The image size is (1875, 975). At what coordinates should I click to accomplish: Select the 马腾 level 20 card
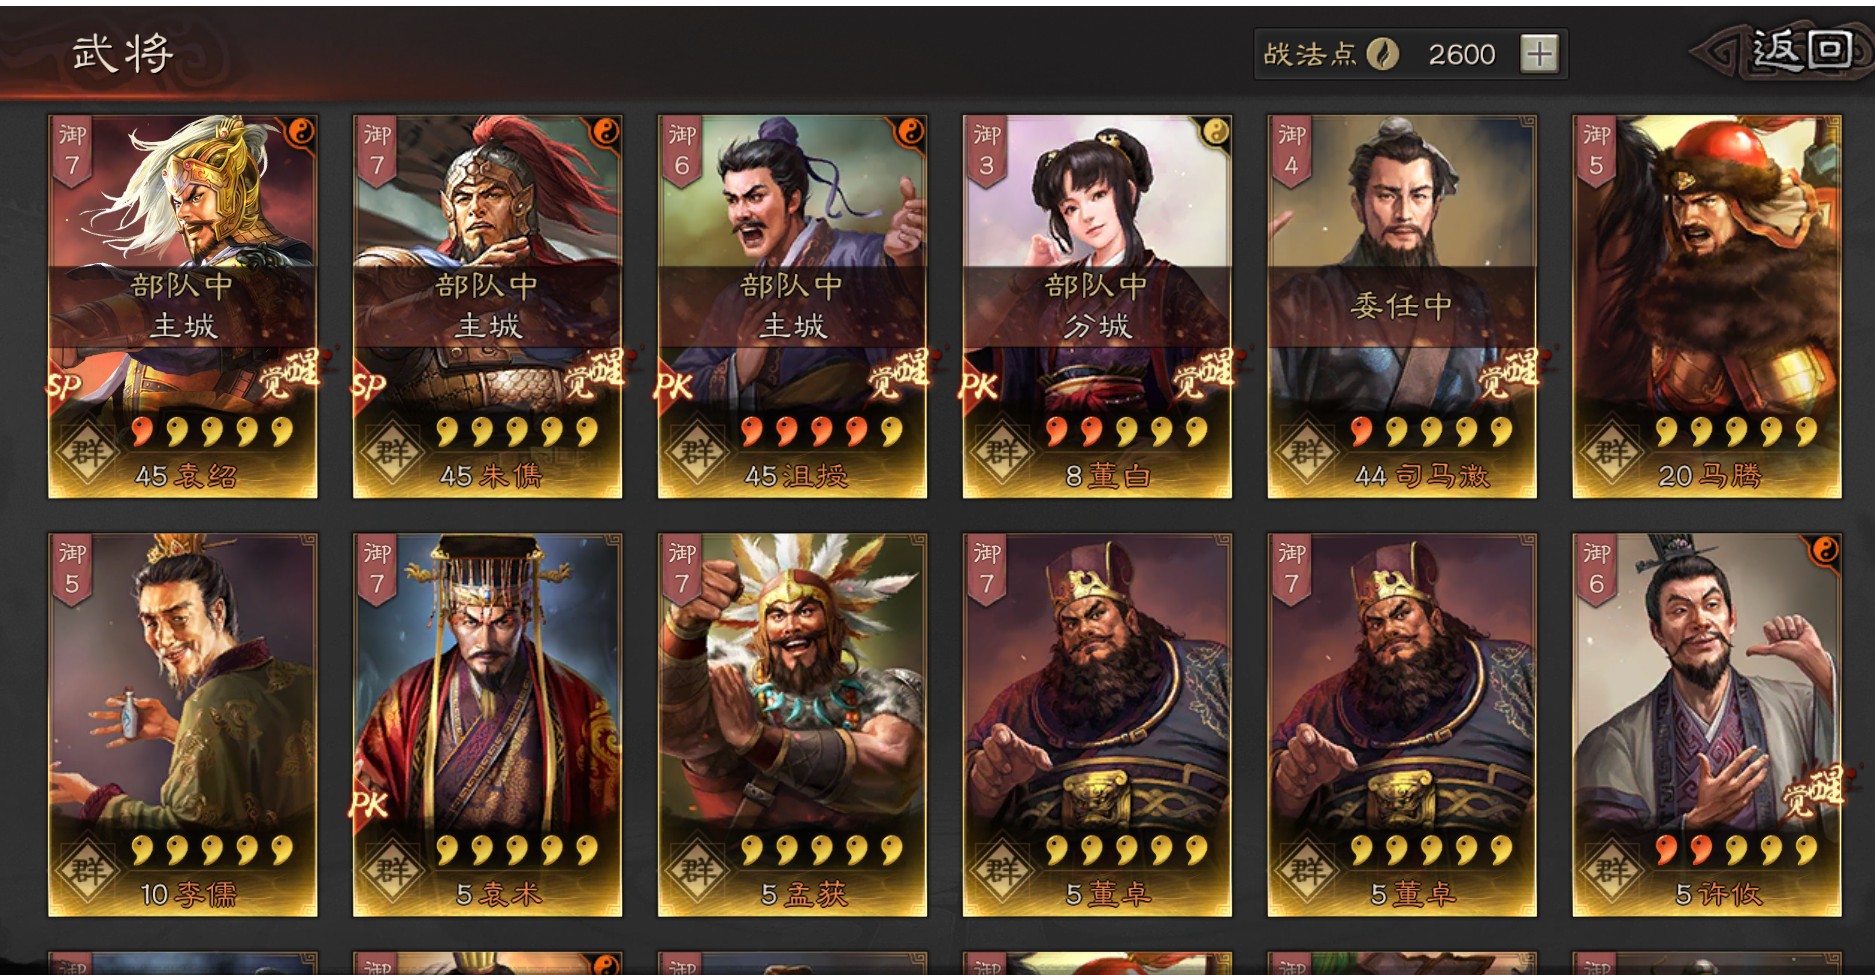pos(1707,306)
